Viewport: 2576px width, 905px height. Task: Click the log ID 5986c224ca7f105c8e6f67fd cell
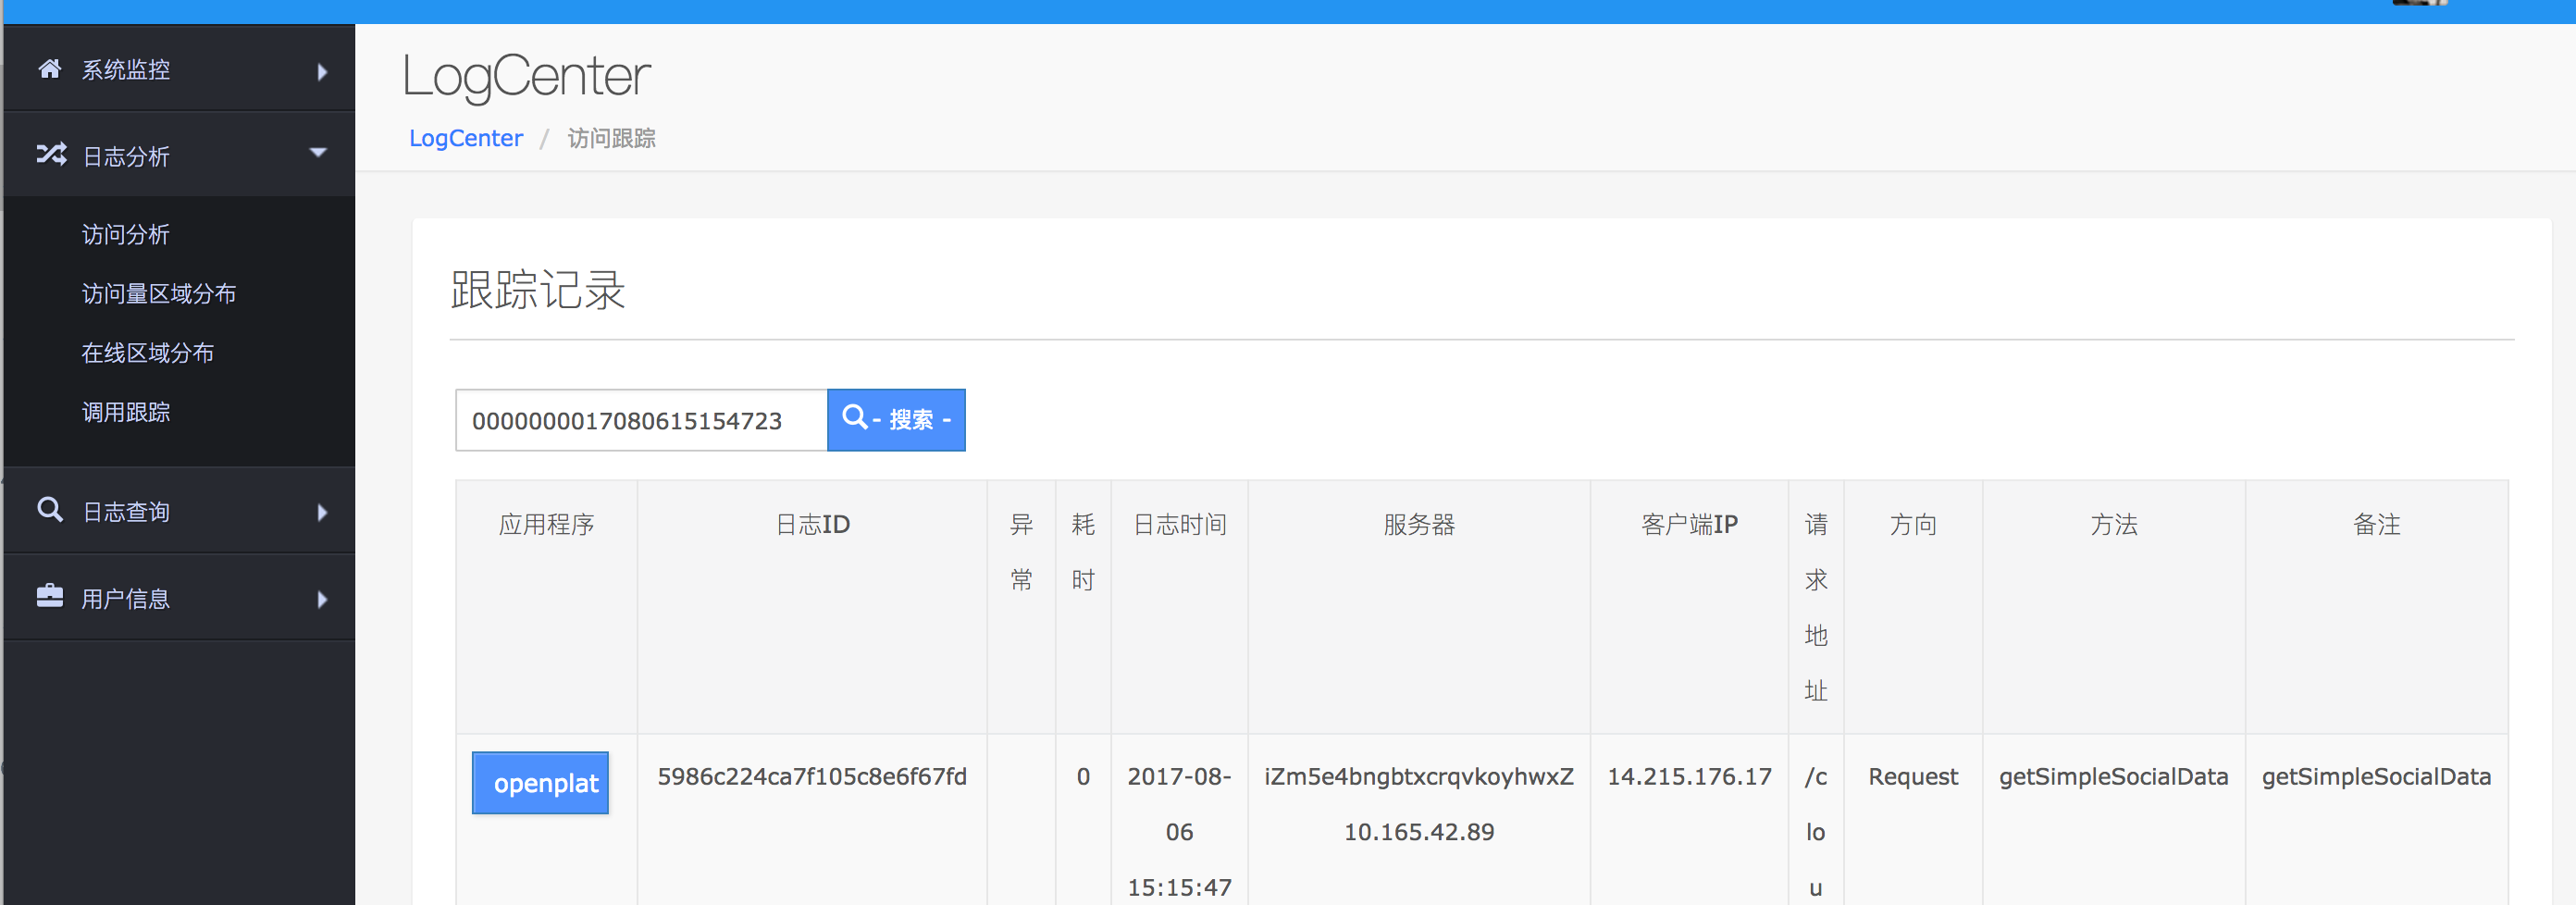(812, 776)
